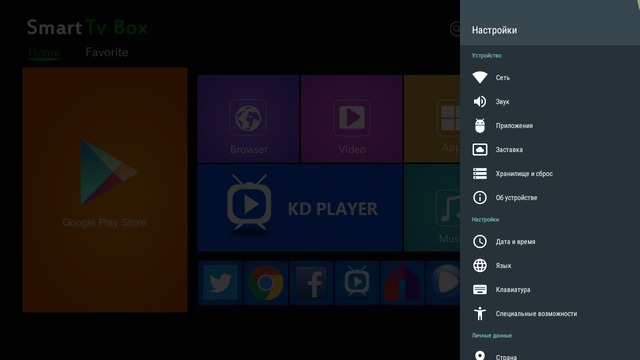Open the red house app icon

pyautogui.click(x=402, y=283)
